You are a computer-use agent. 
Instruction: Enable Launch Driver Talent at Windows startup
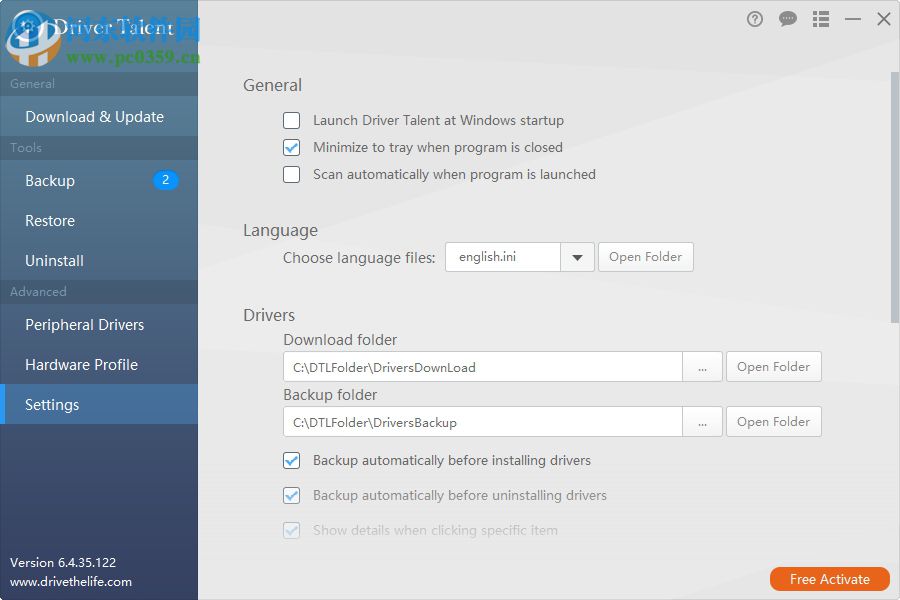(292, 121)
